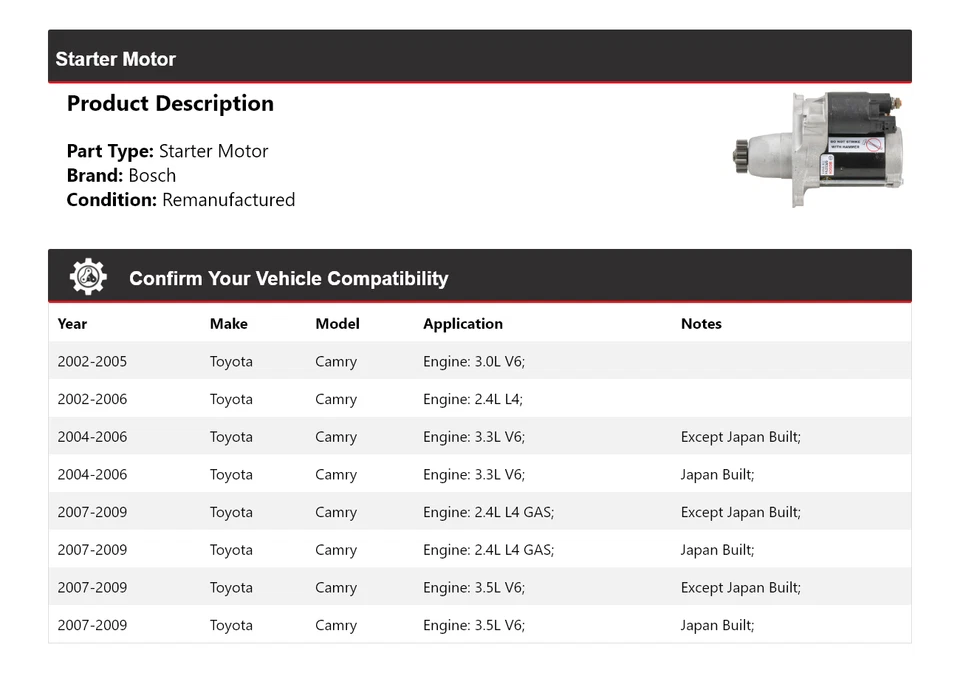Click the Condition: Remanufactured text
Screen dimensions: 960x673
click(x=180, y=200)
